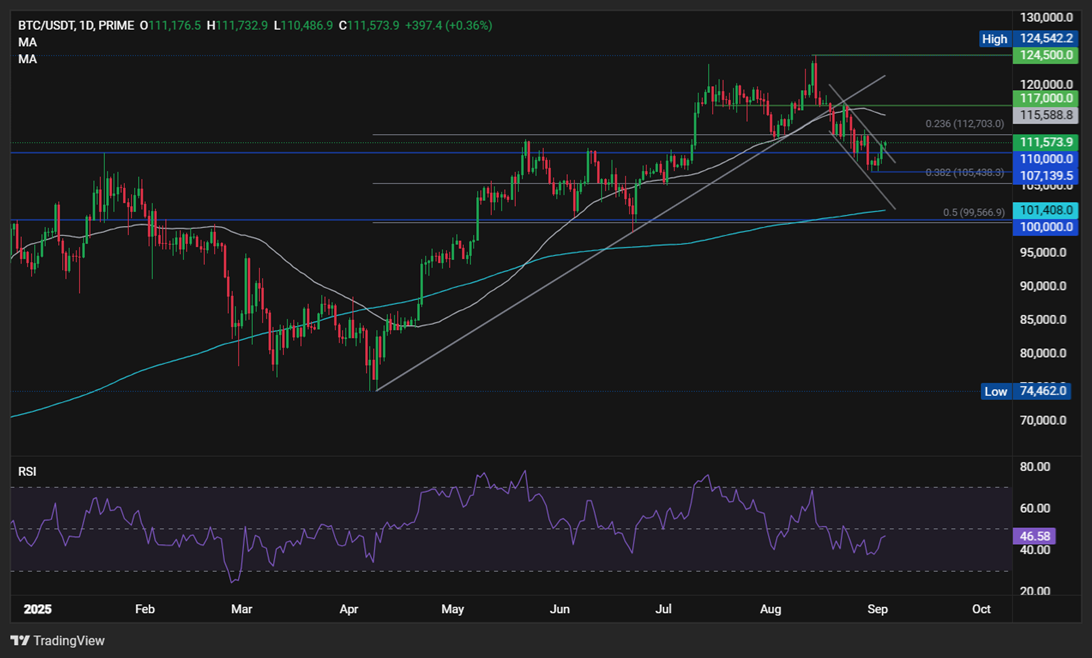
Task: Click the open price value O111,176.5
Action: (170, 25)
